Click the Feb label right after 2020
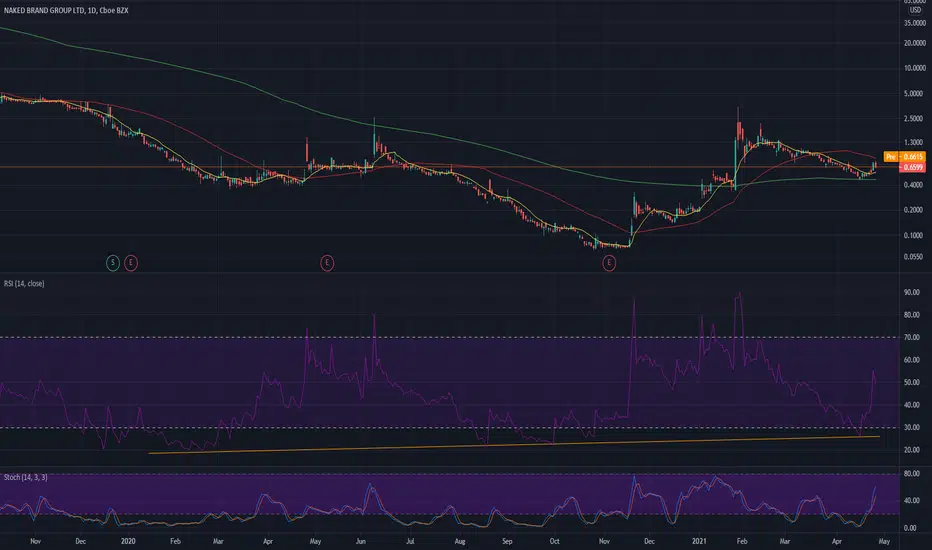 (x=175, y=541)
